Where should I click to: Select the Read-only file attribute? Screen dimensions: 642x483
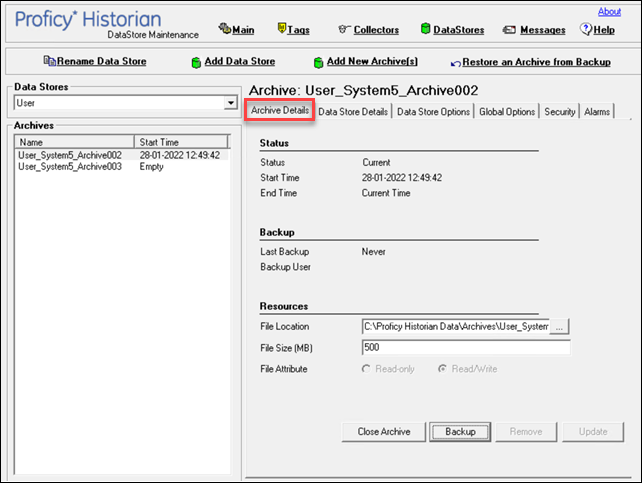click(x=366, y=369)
